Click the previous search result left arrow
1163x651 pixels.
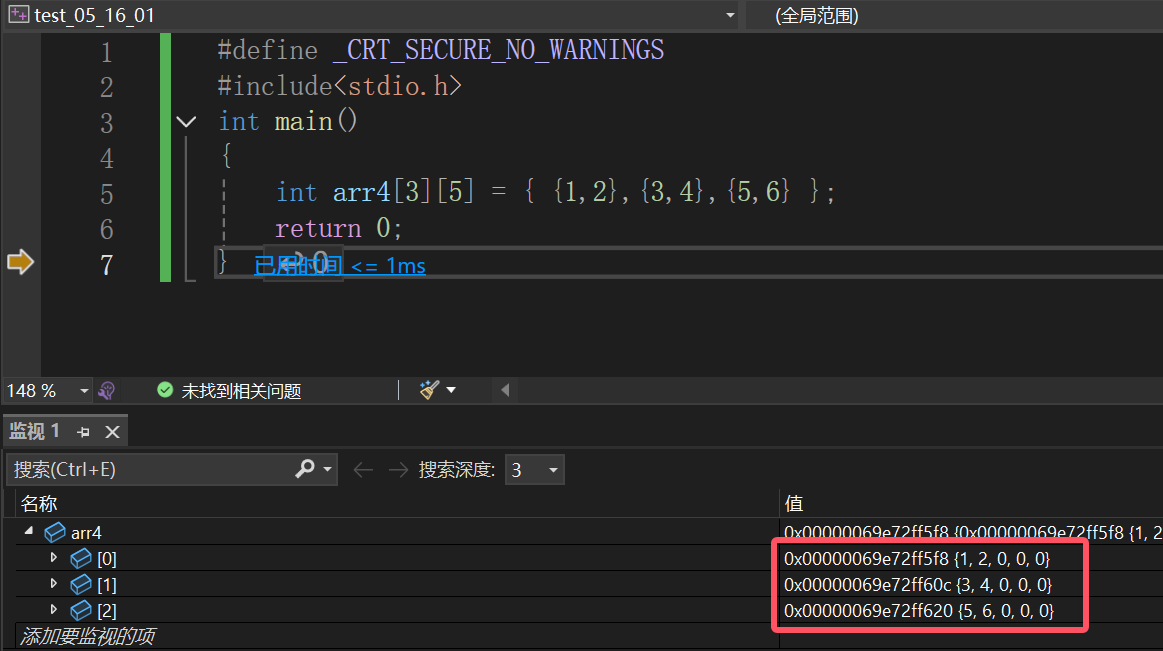pyautogui.click(x=363, y=469)
